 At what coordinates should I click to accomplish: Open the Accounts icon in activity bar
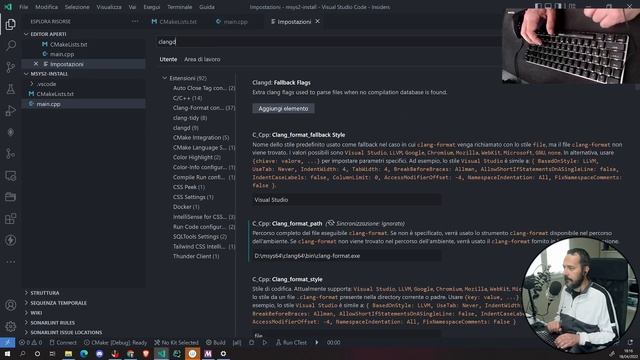11,305
